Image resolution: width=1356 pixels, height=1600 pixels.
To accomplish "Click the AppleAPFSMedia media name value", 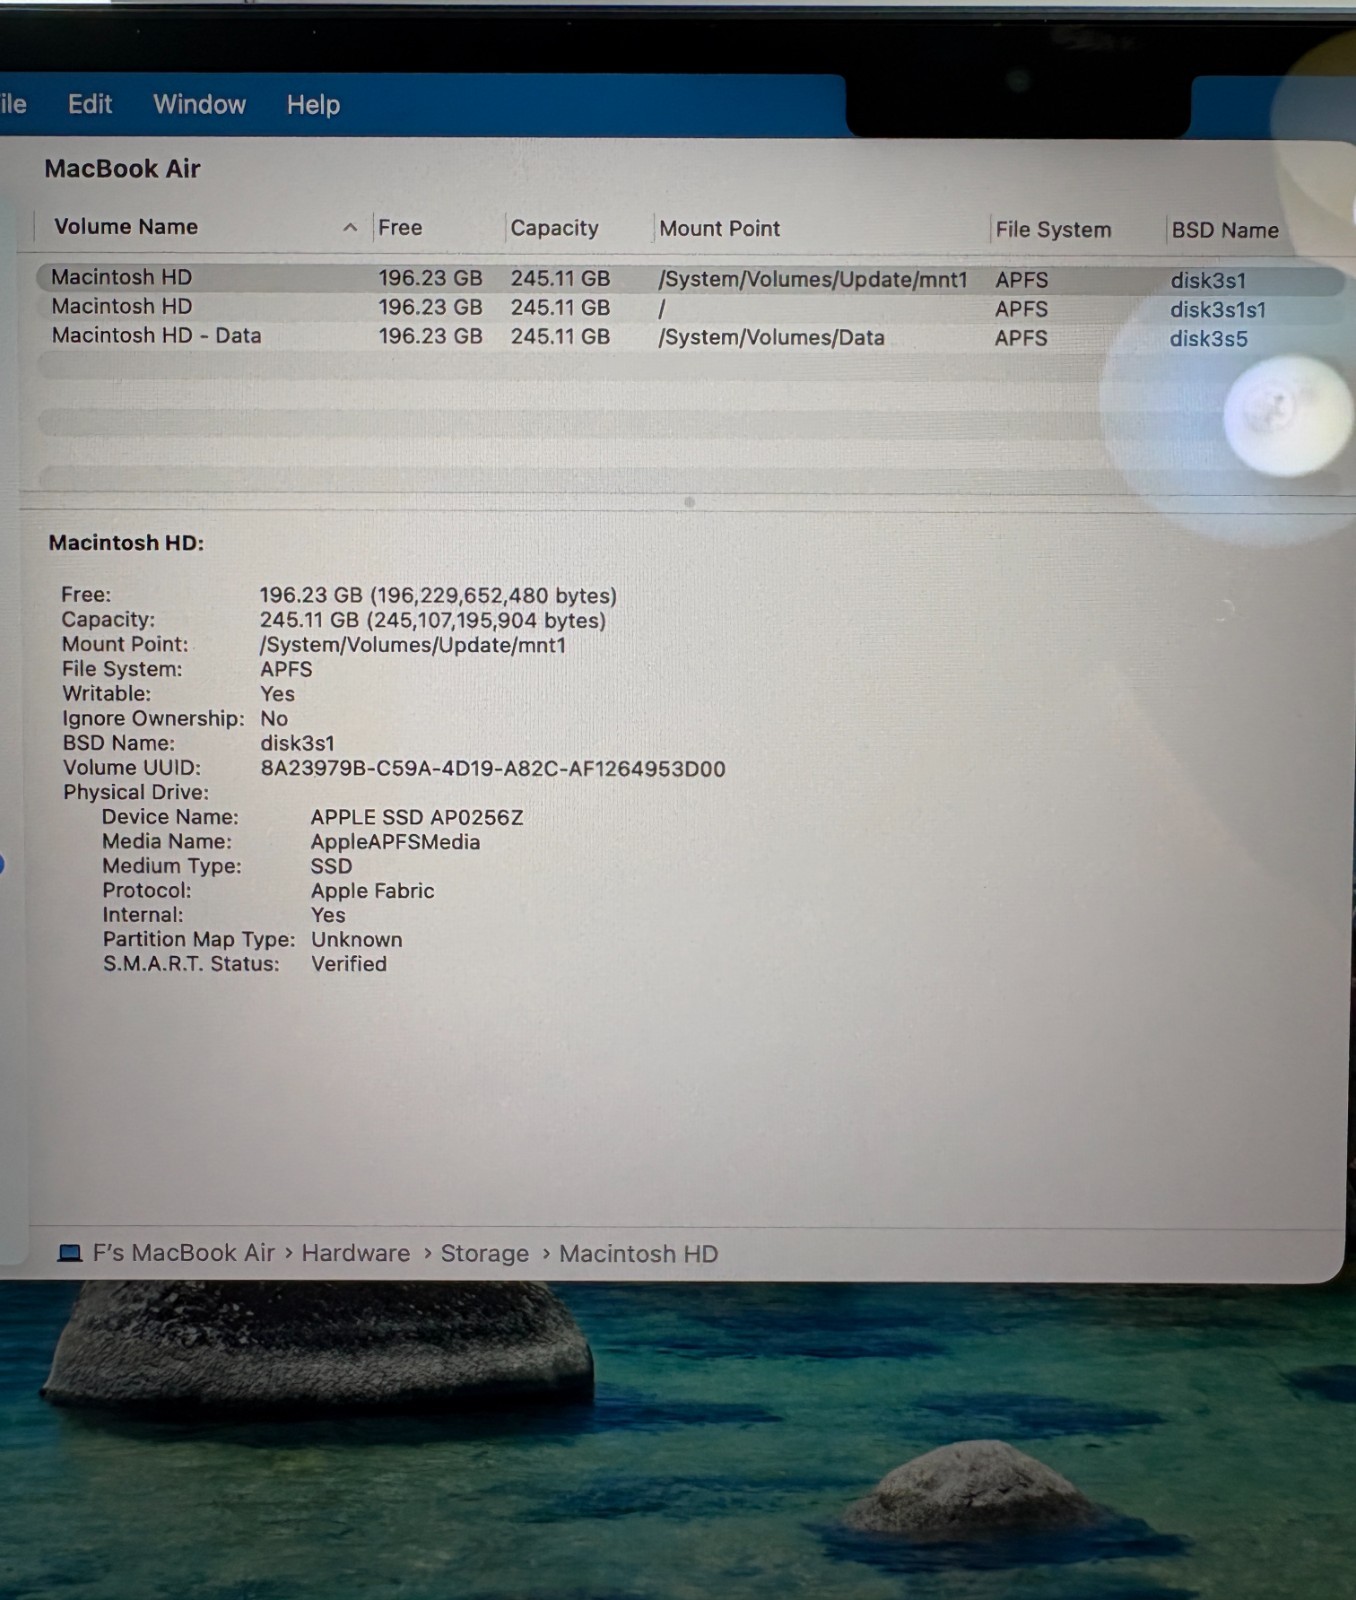I will pos(395,842).
